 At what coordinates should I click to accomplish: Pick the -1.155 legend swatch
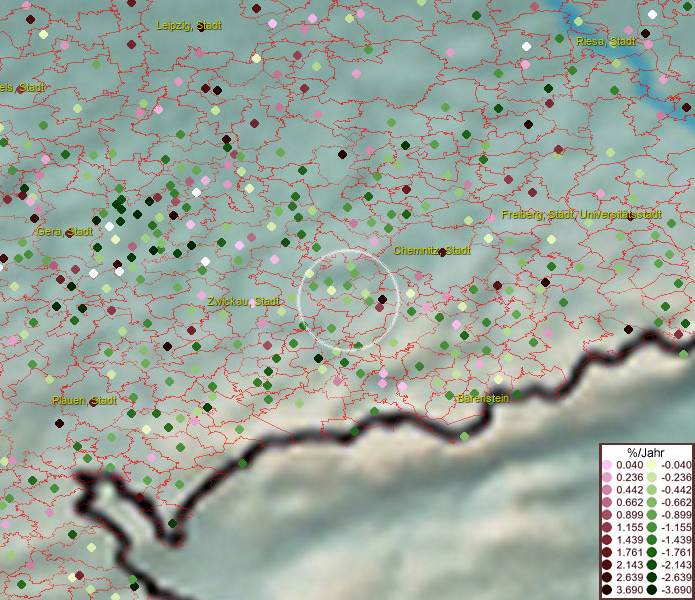point(652,527)
